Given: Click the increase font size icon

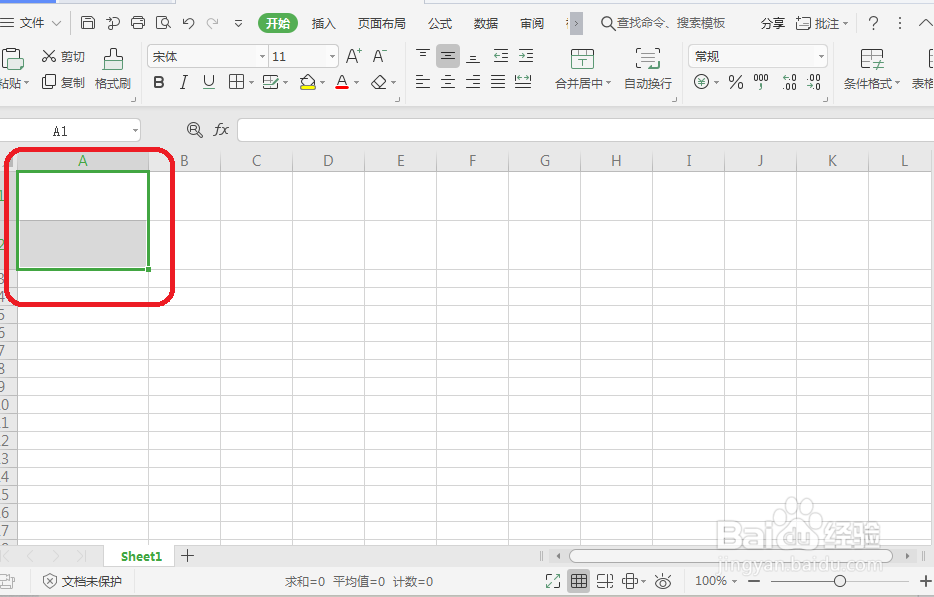Looking at the screenshot, I should tap(352, 56).
